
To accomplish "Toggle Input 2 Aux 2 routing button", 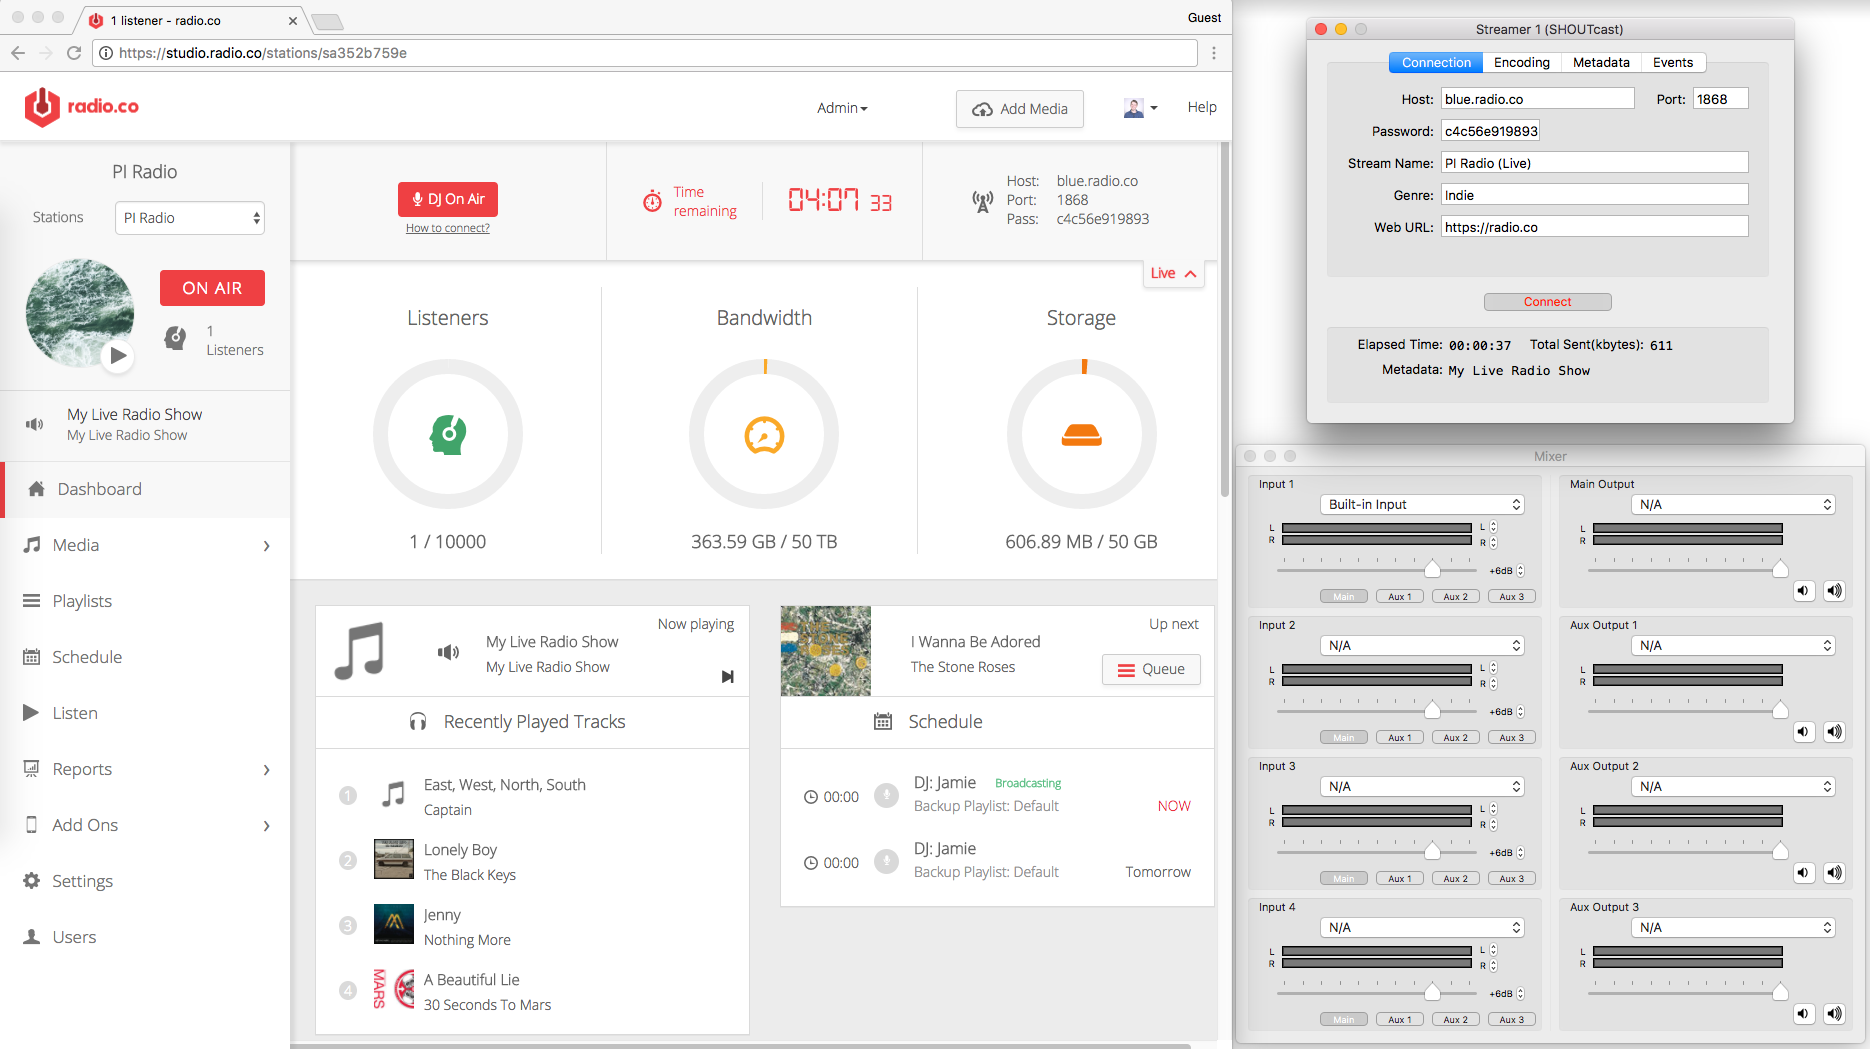I will pyautogui.click(x=1456, y=738).
